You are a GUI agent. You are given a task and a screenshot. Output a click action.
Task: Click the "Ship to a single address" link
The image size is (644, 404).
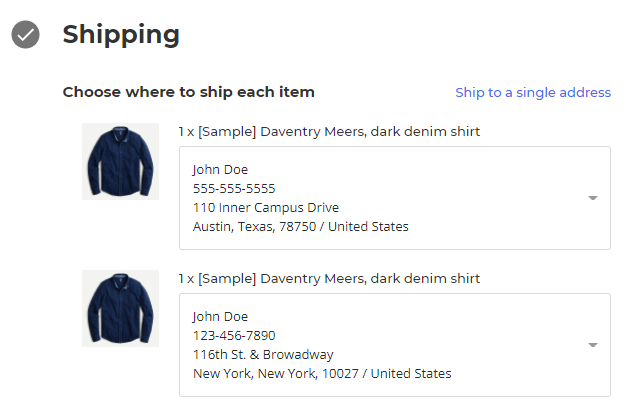click(533, 93)
